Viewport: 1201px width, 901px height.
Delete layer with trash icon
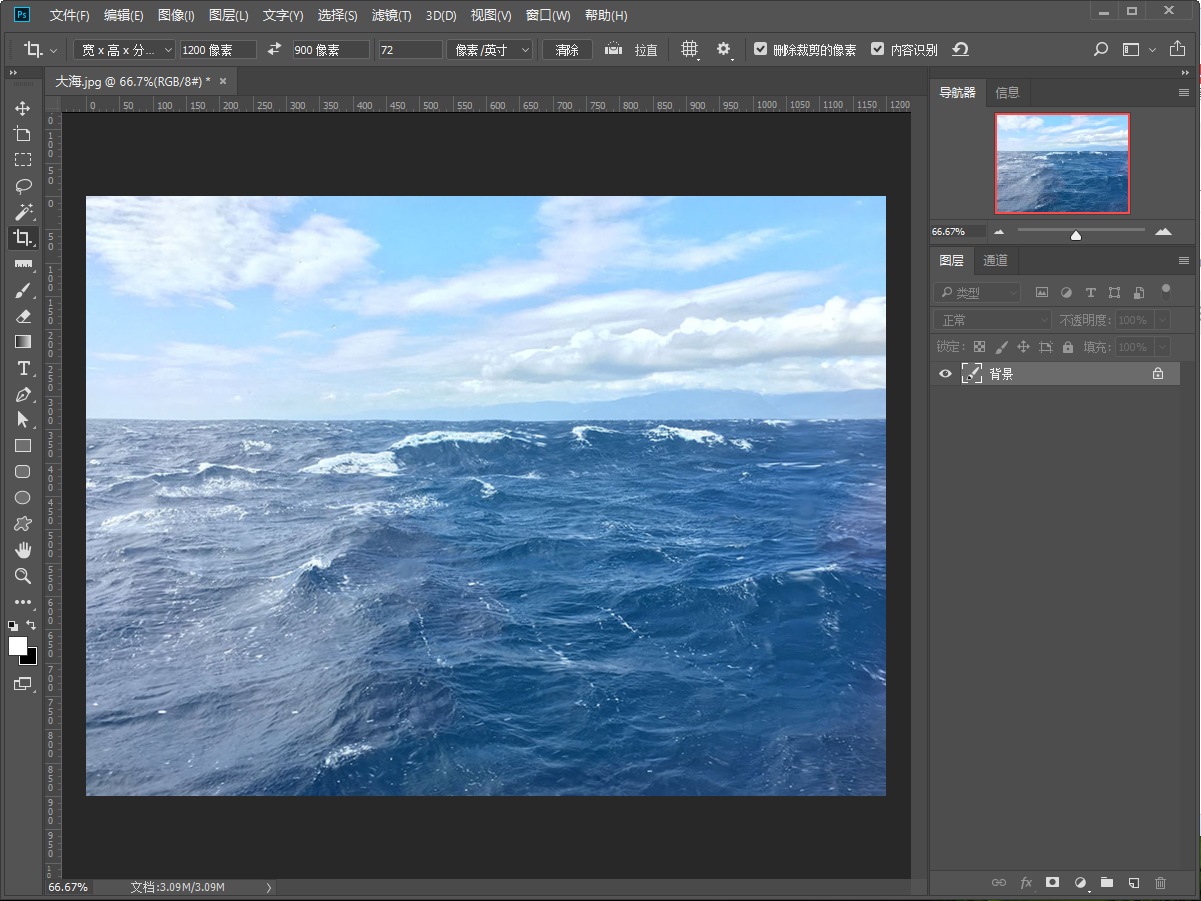tap(1160, 883)
